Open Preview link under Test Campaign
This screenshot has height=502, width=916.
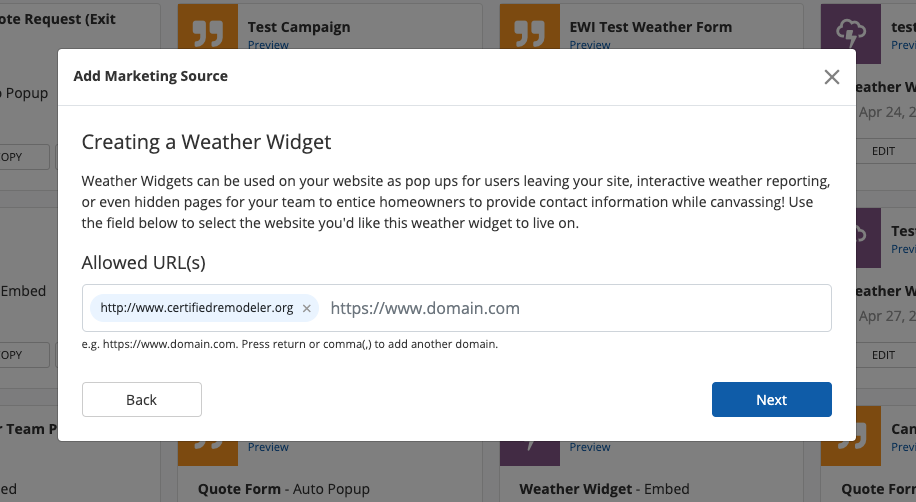268,45
